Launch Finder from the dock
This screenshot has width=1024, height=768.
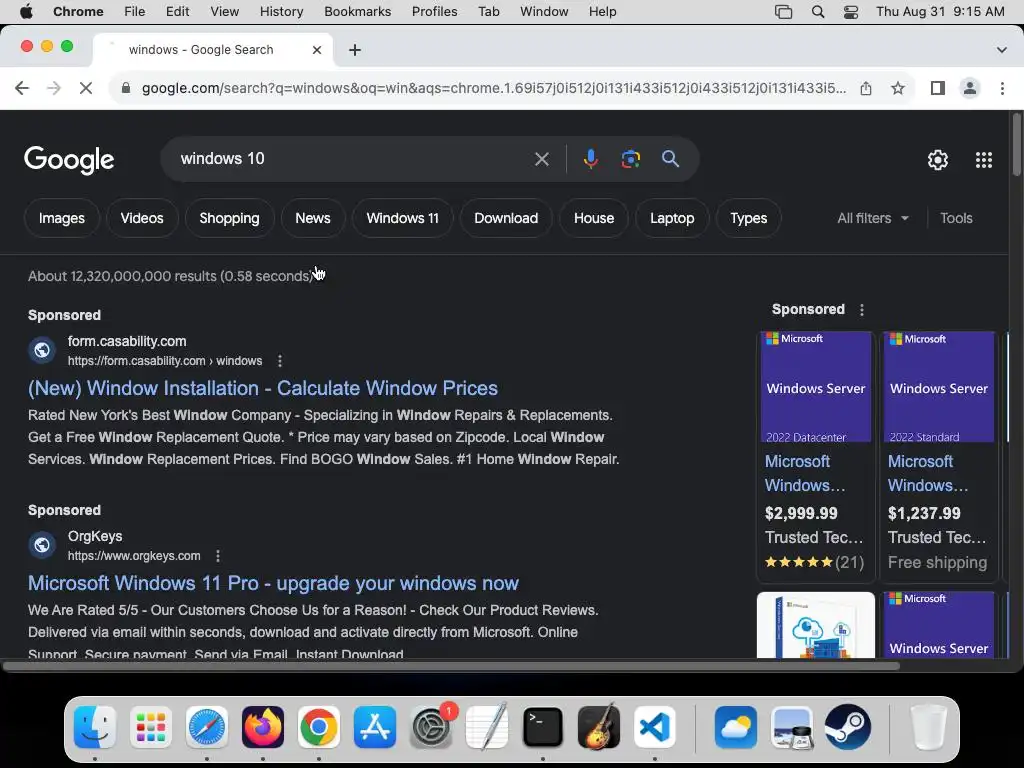(x=95, y=727)
